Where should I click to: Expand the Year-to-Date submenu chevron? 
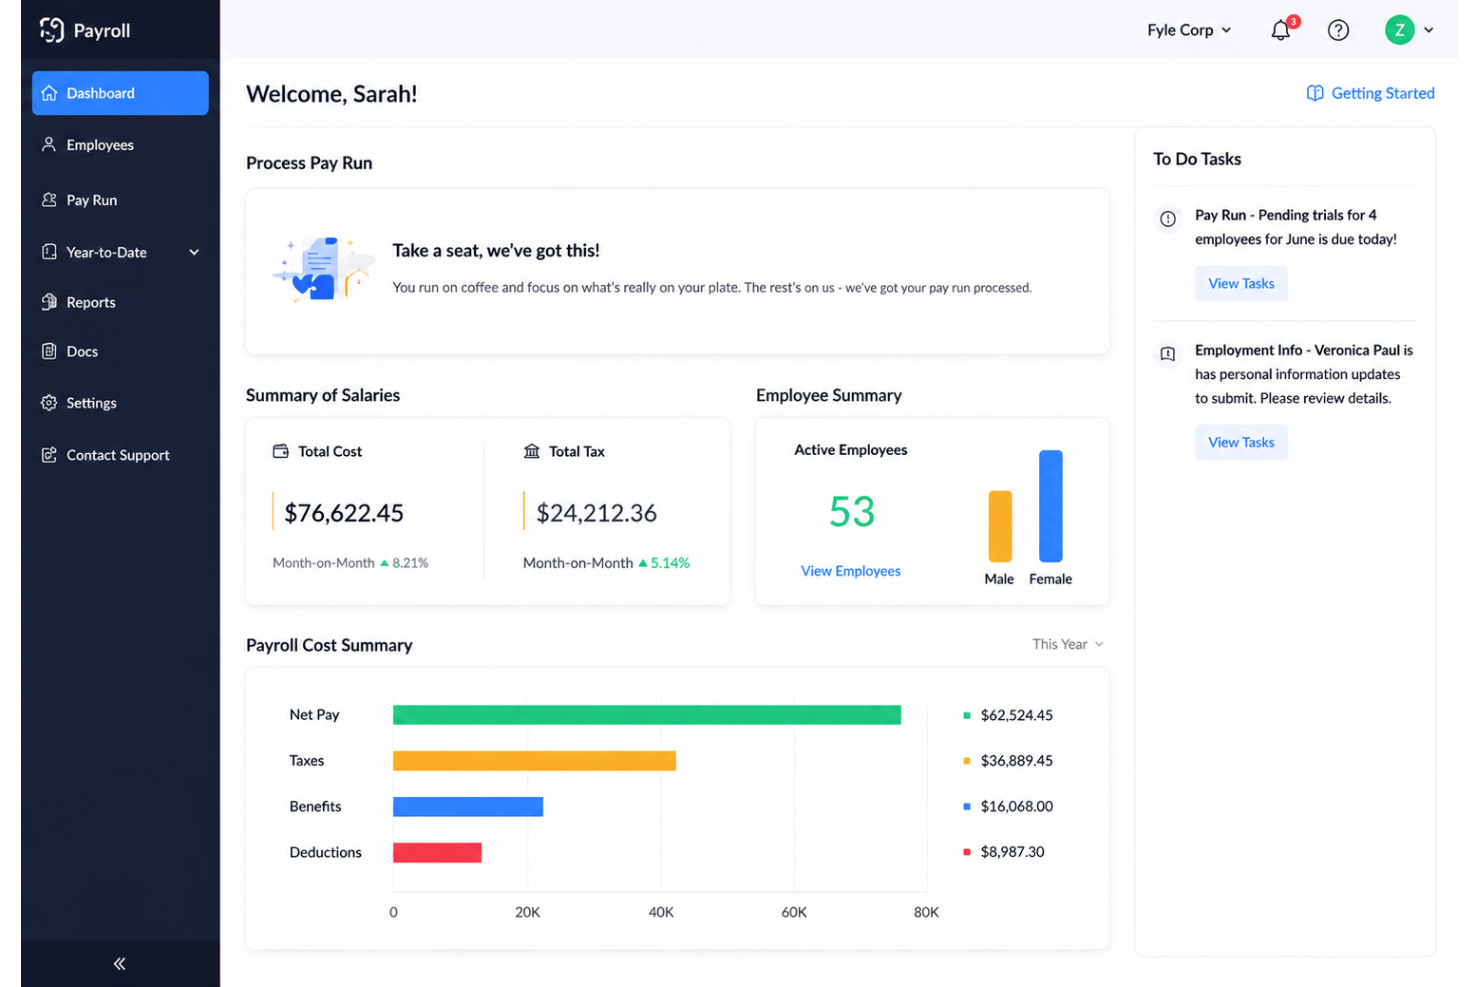click(194, 252)
